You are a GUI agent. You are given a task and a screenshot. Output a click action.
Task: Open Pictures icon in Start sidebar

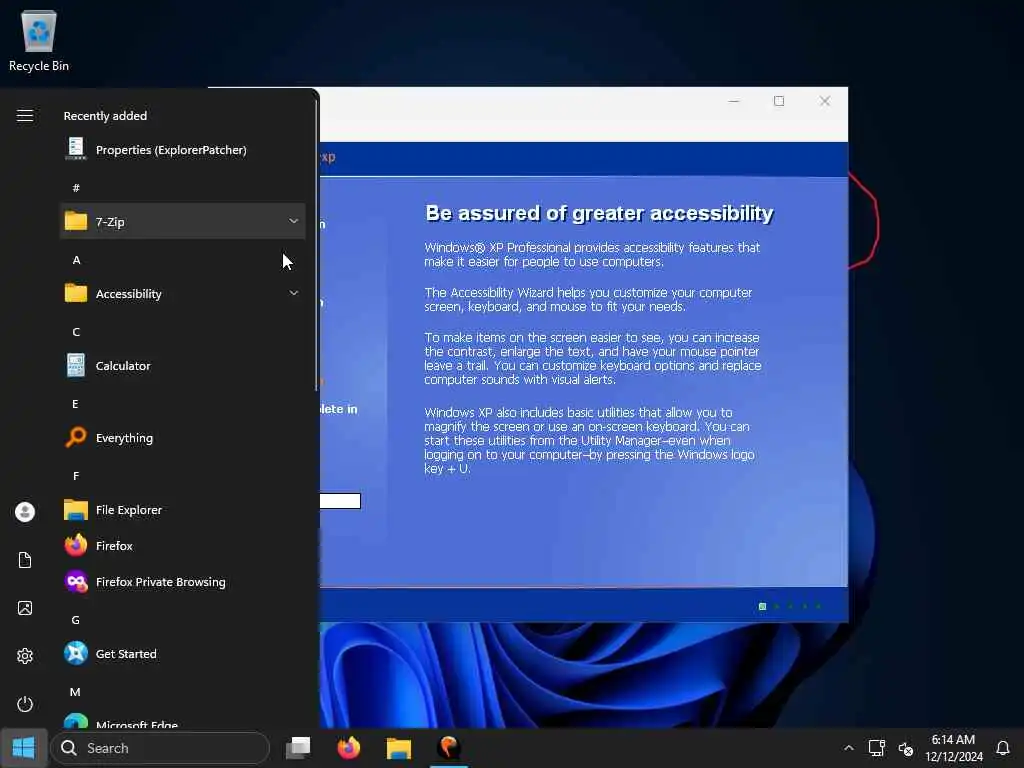[x=25, y=608]
